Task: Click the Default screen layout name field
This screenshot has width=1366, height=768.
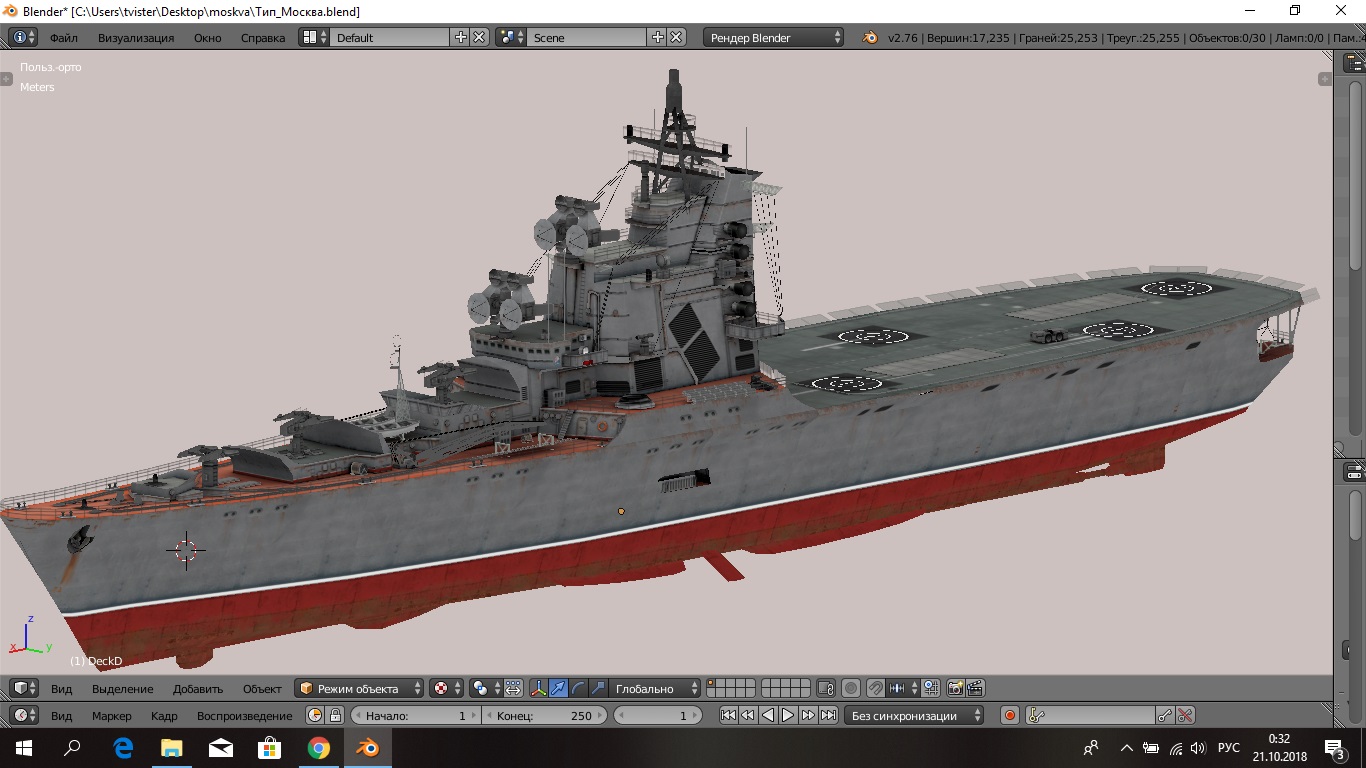Action: coord(390,37)
